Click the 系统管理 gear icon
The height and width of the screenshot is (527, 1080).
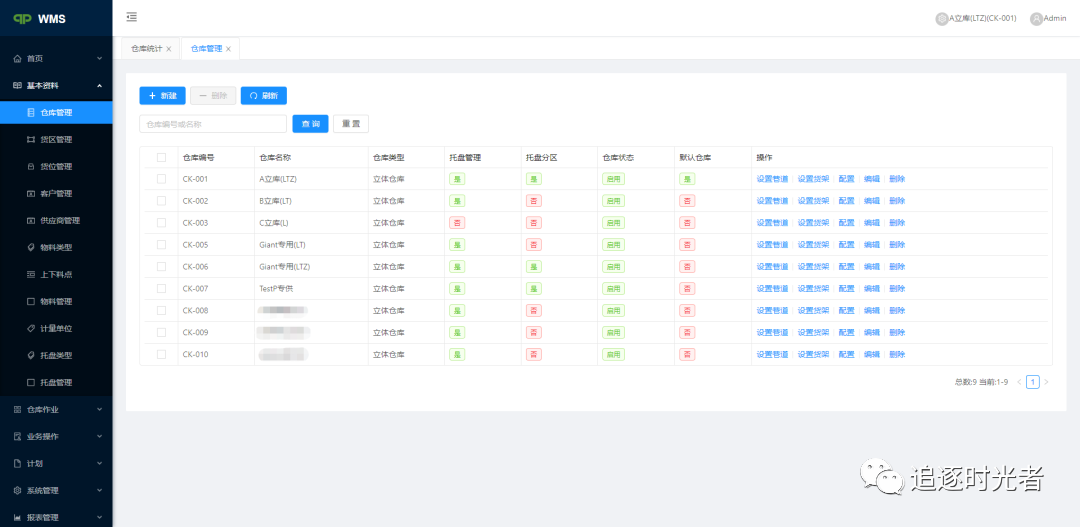(17, 490)
